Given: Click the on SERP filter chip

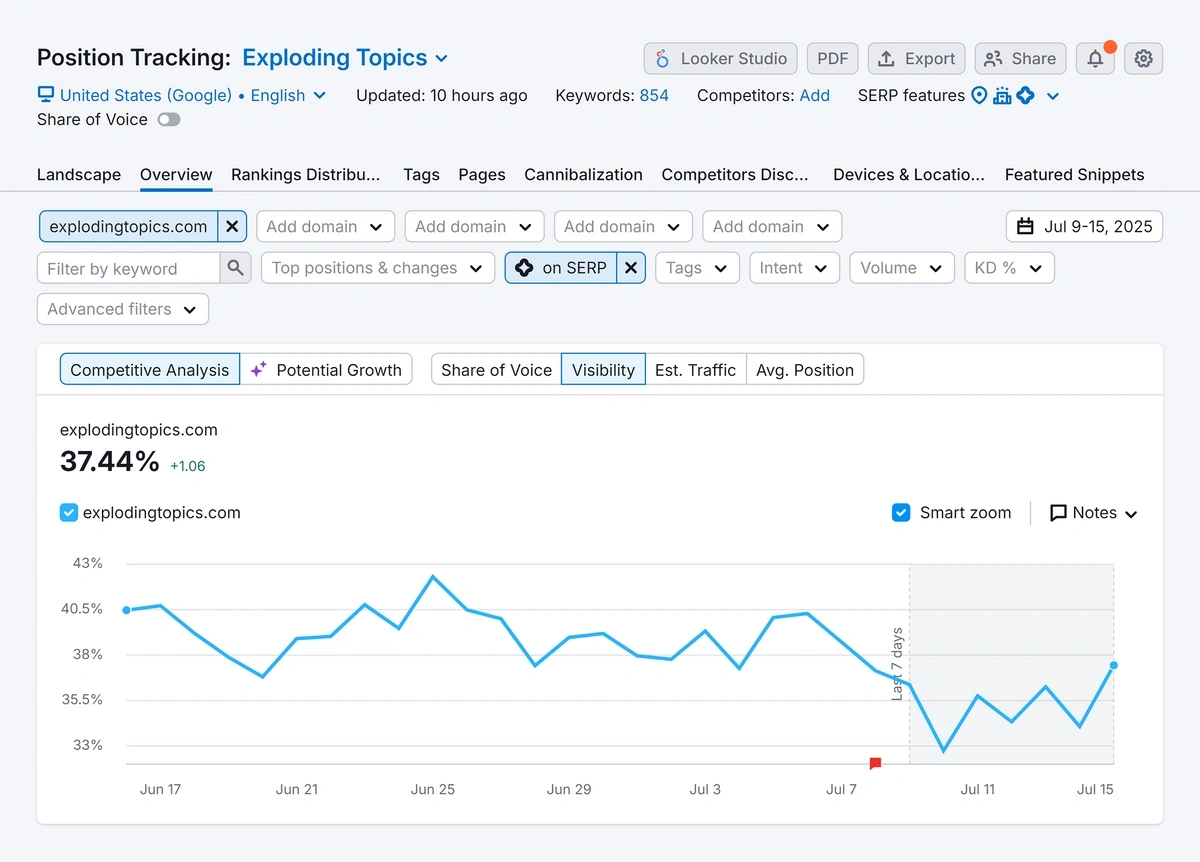Looking at the screenshot, I should 561,268.
